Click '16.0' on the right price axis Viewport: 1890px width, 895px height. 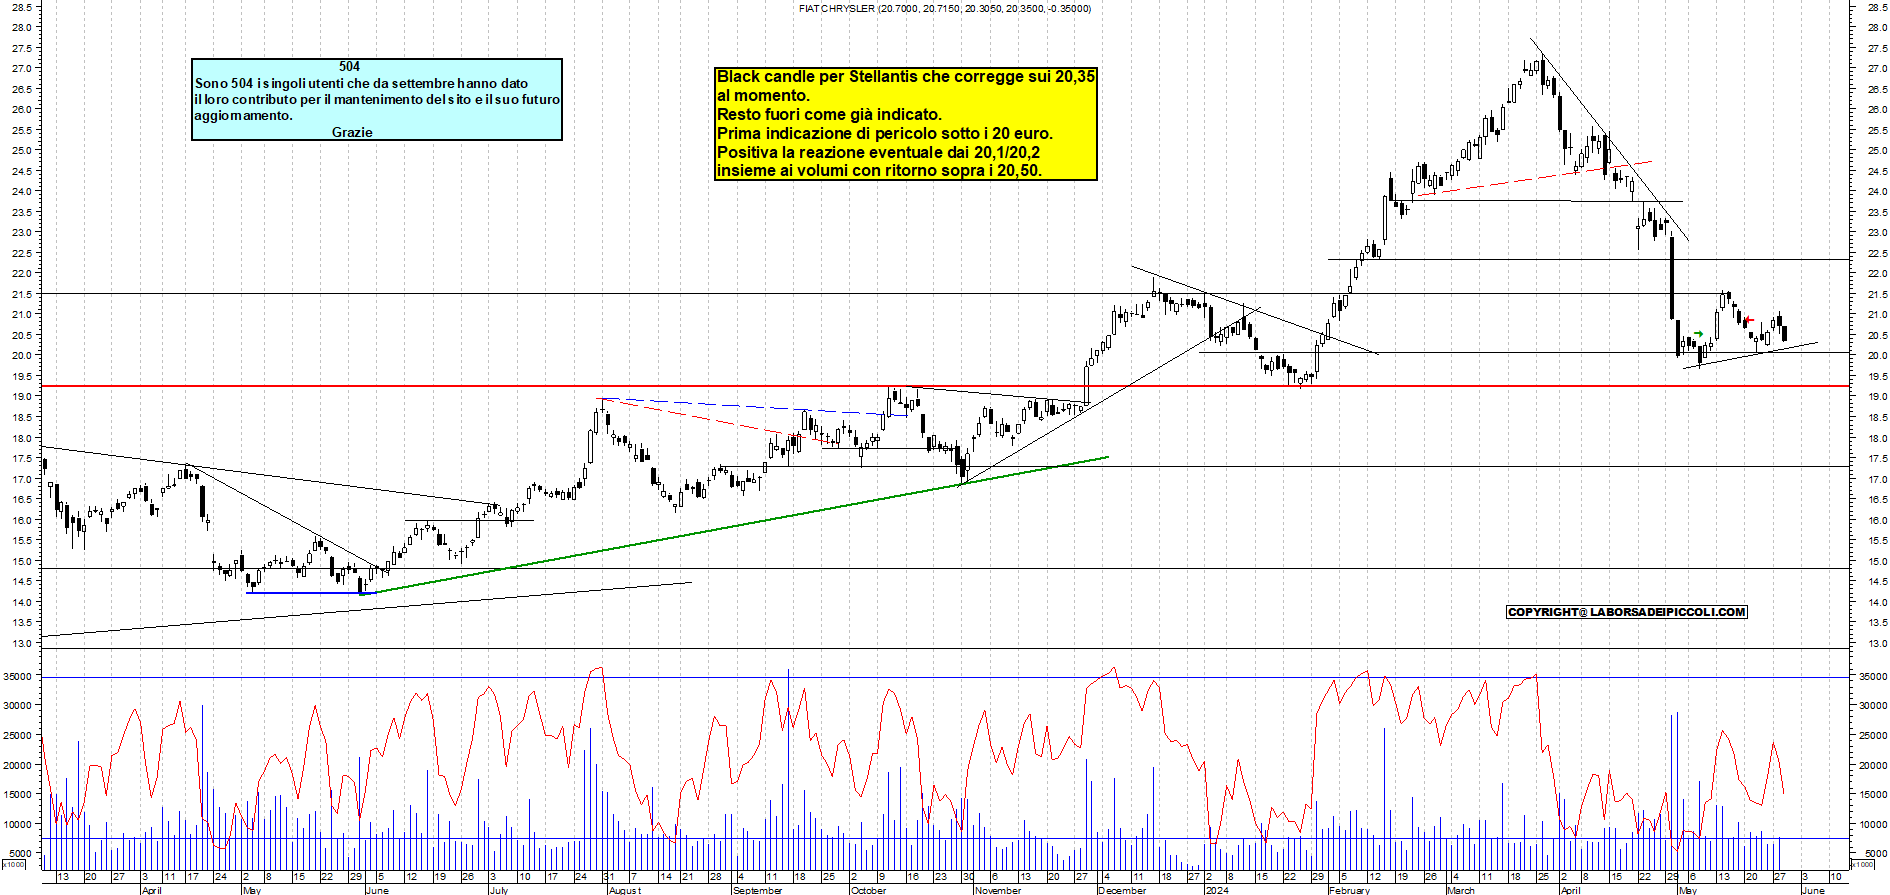(1877, 521)
